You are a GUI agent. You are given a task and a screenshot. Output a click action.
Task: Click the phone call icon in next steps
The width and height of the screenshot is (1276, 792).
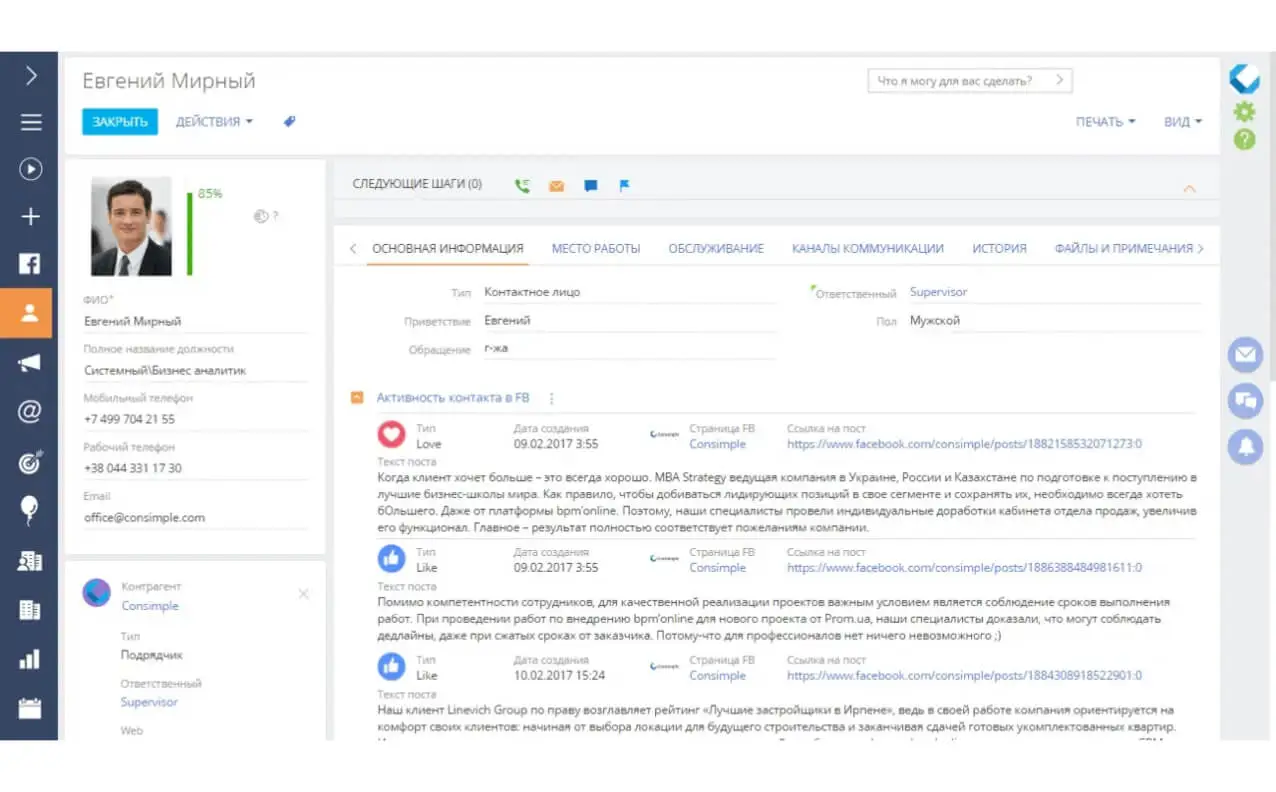tap(522, 185)
